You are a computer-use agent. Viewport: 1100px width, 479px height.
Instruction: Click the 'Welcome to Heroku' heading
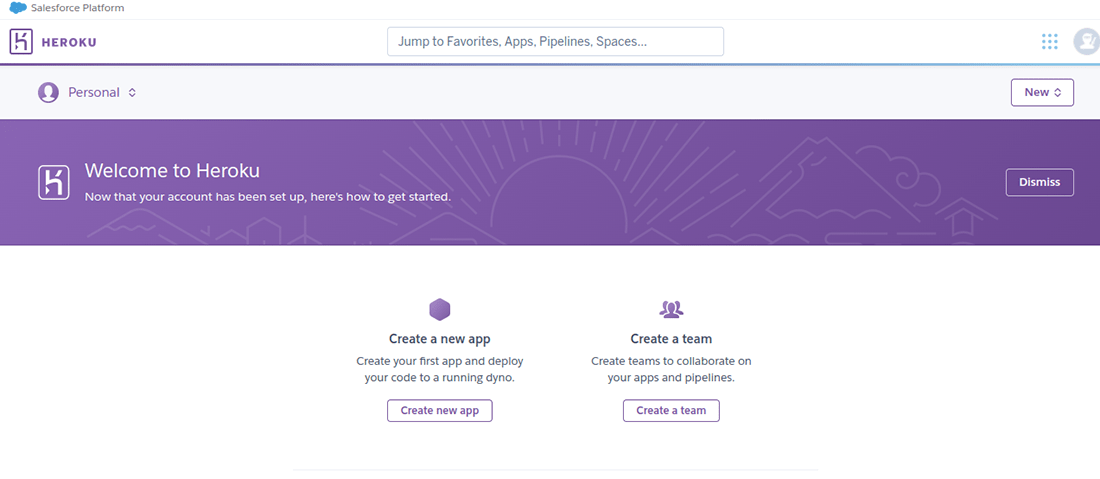pyautogui.click(x=173, y=170)
